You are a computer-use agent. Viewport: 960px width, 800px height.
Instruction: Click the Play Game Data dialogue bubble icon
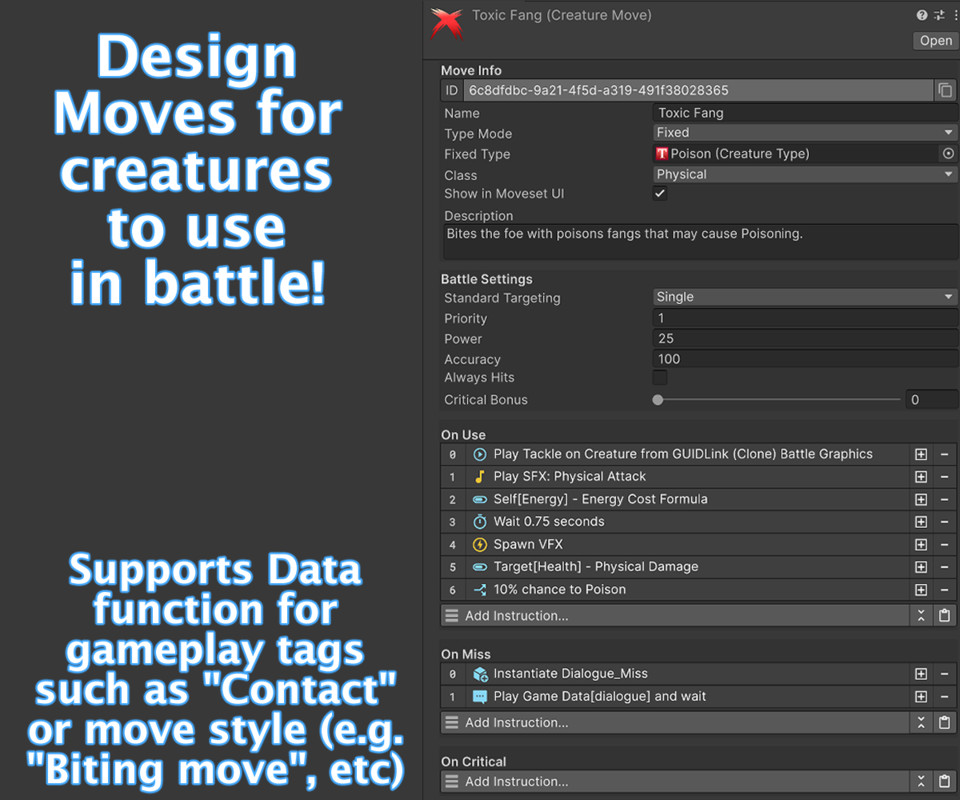(x=480, y=697)
